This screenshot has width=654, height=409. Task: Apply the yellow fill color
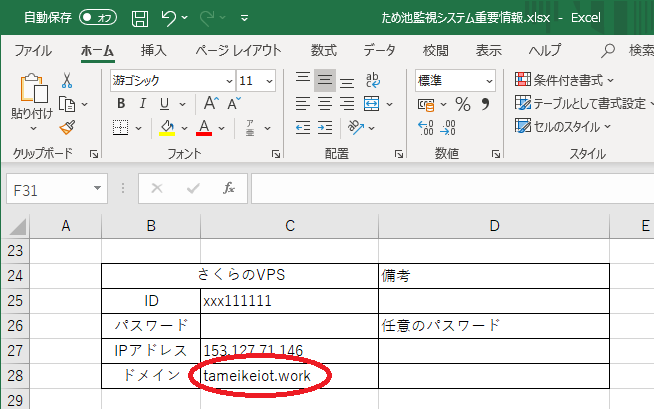[x=167, y=127]
